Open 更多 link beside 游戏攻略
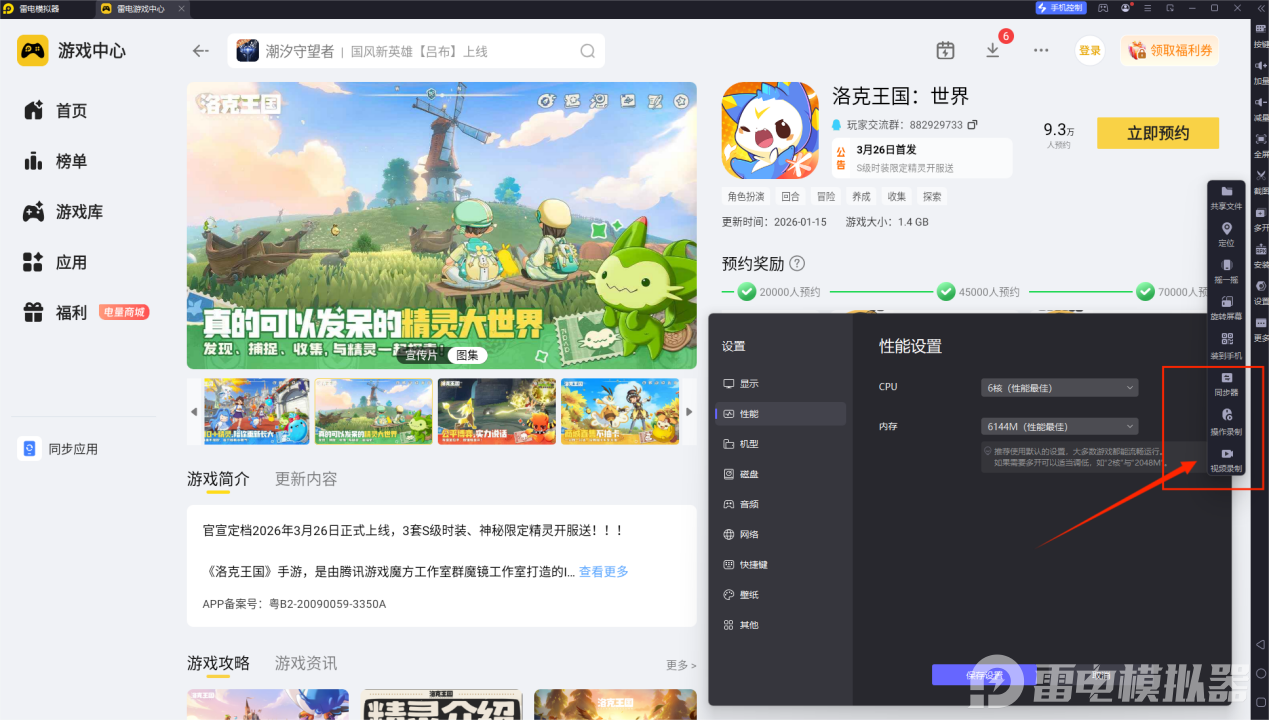 click(681, 665)
